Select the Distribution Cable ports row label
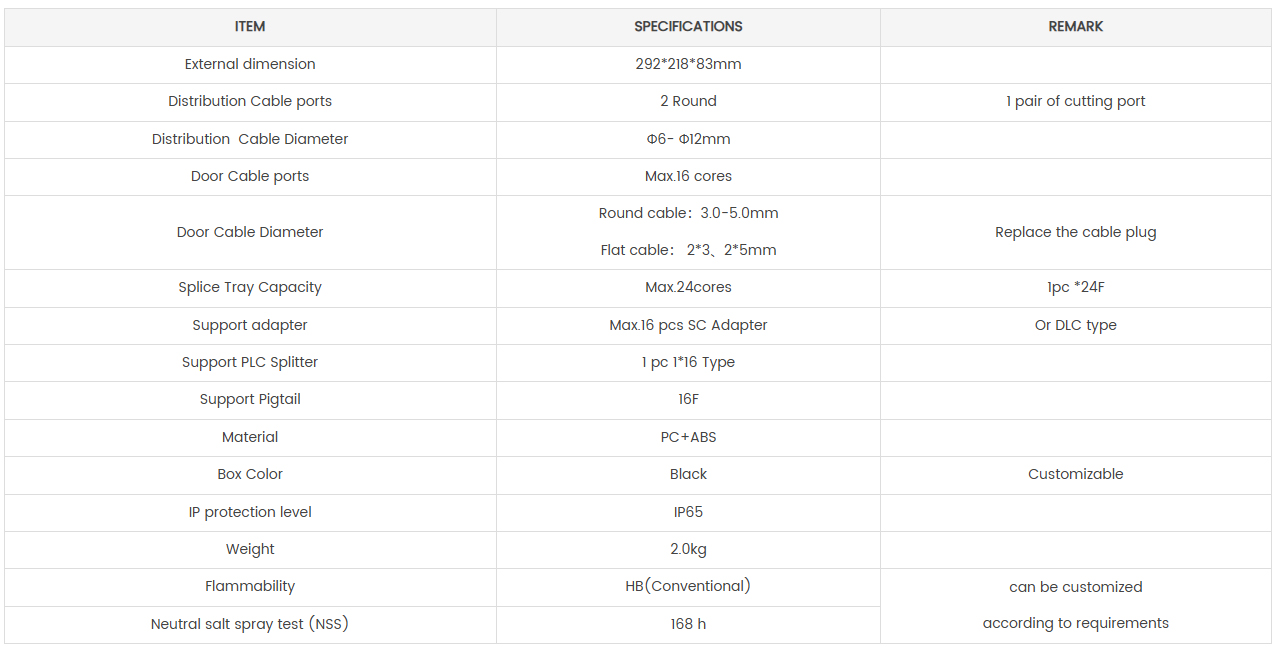The image size is (1275, 654). [x=250, y=101]
